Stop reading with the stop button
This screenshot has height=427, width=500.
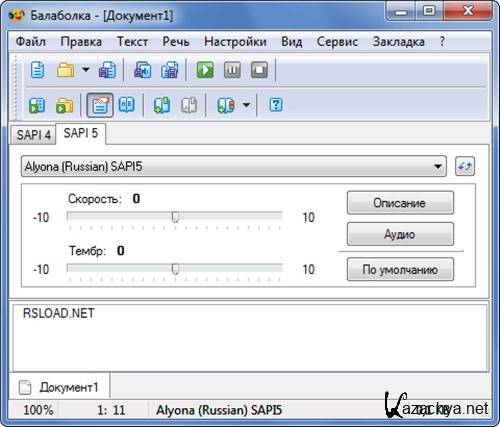click(259, 70)
